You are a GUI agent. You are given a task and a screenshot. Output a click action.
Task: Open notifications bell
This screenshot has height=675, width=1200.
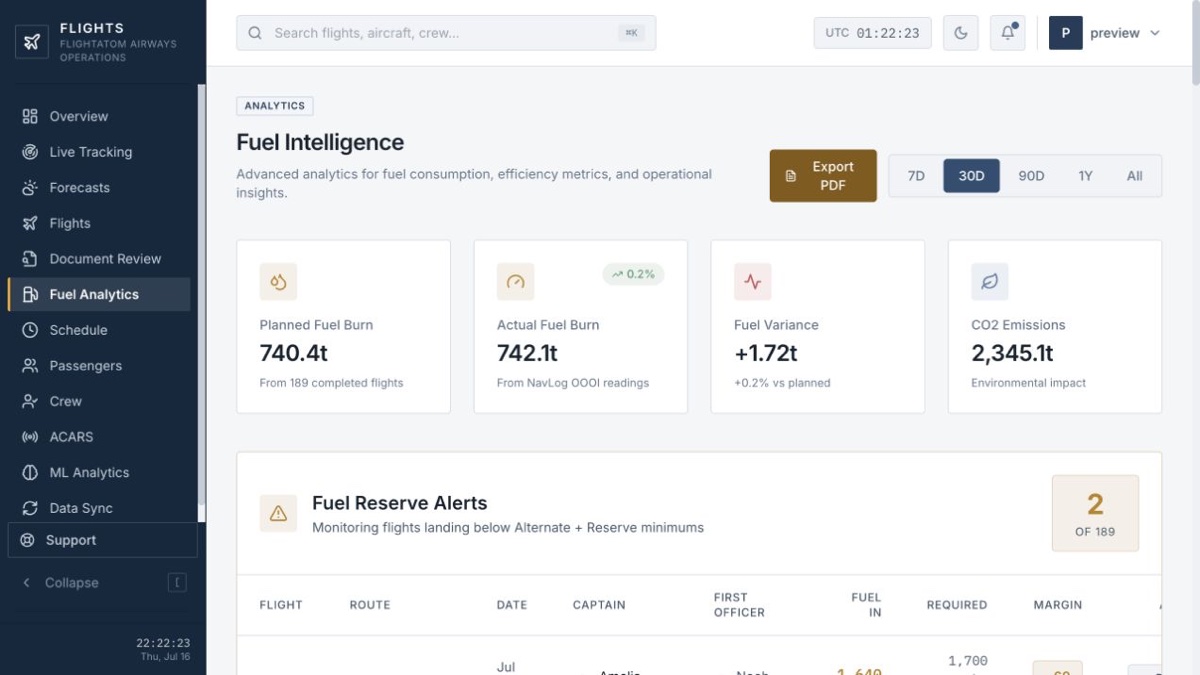1007,33
